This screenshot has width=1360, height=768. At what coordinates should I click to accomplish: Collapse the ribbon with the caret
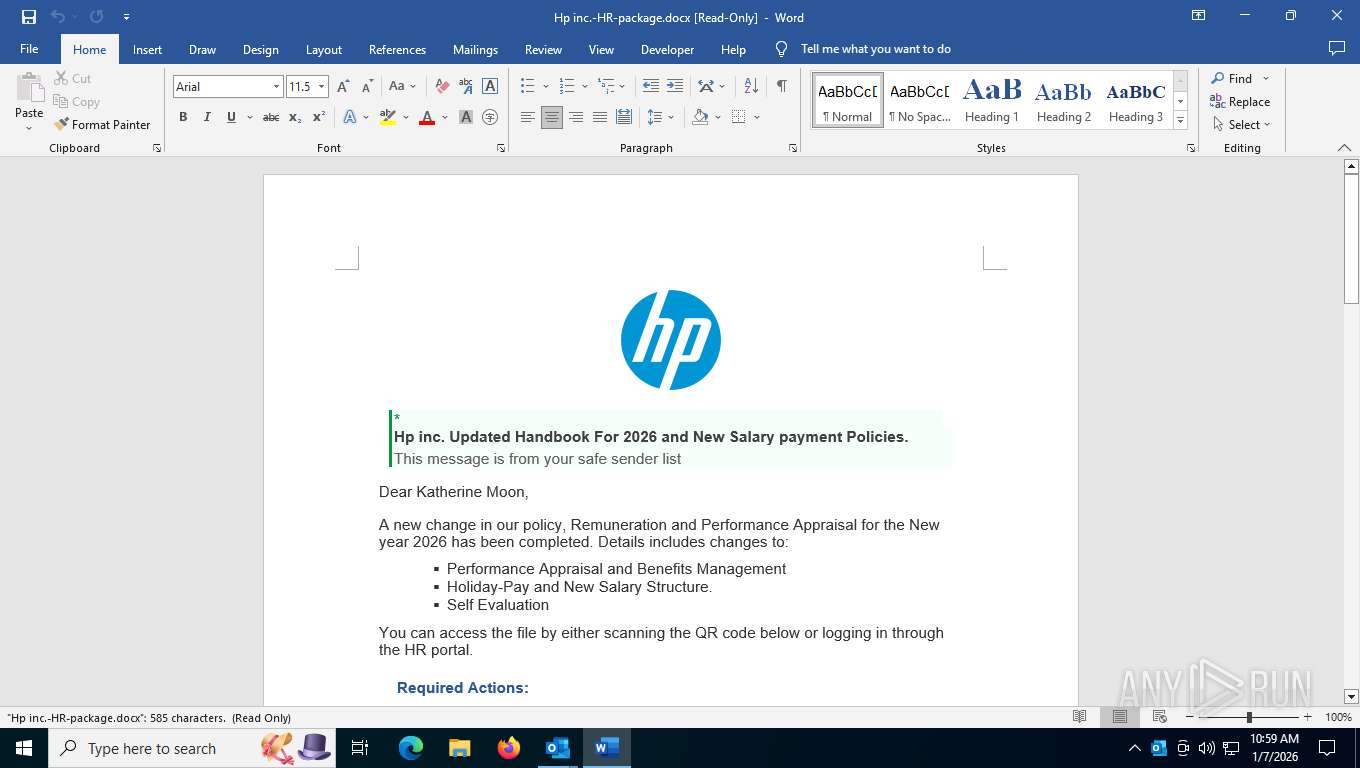(x=1344, y=148)
